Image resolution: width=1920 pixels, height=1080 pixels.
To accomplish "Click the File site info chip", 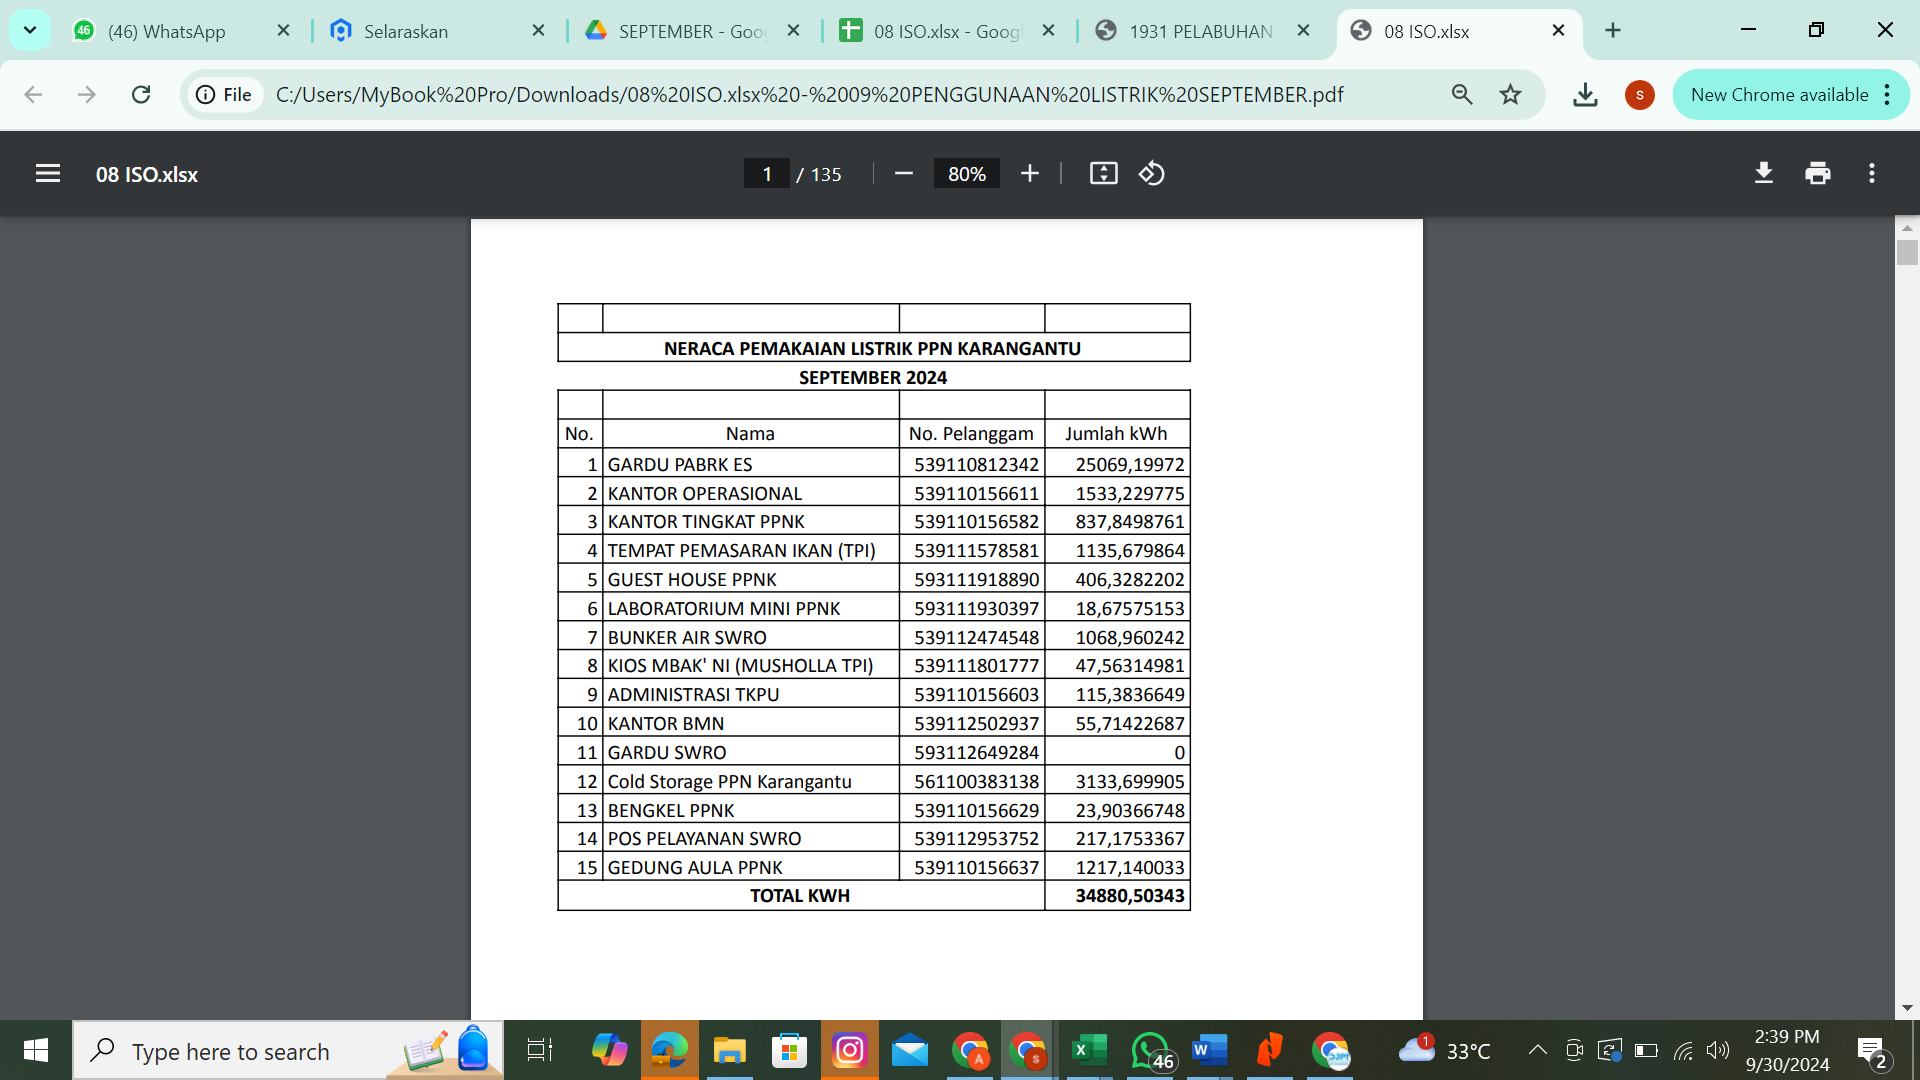I will click(224, 95).
